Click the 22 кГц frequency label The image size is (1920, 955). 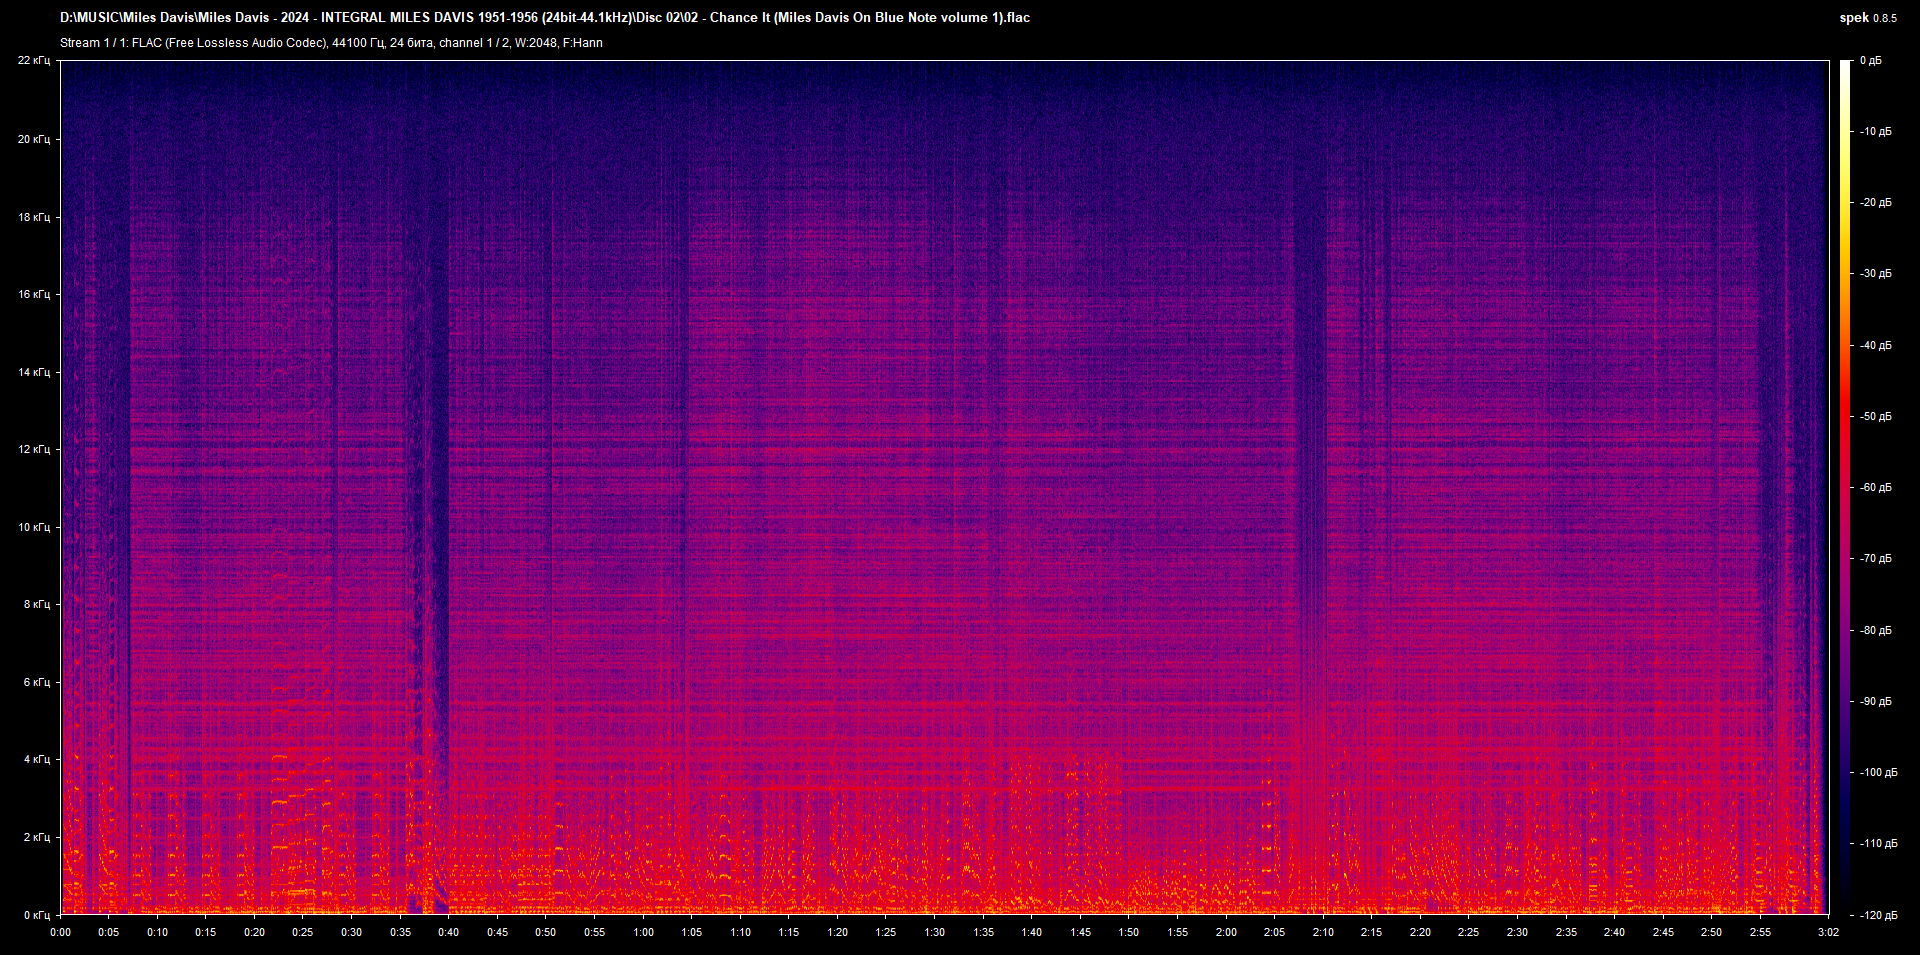(34, 61)
